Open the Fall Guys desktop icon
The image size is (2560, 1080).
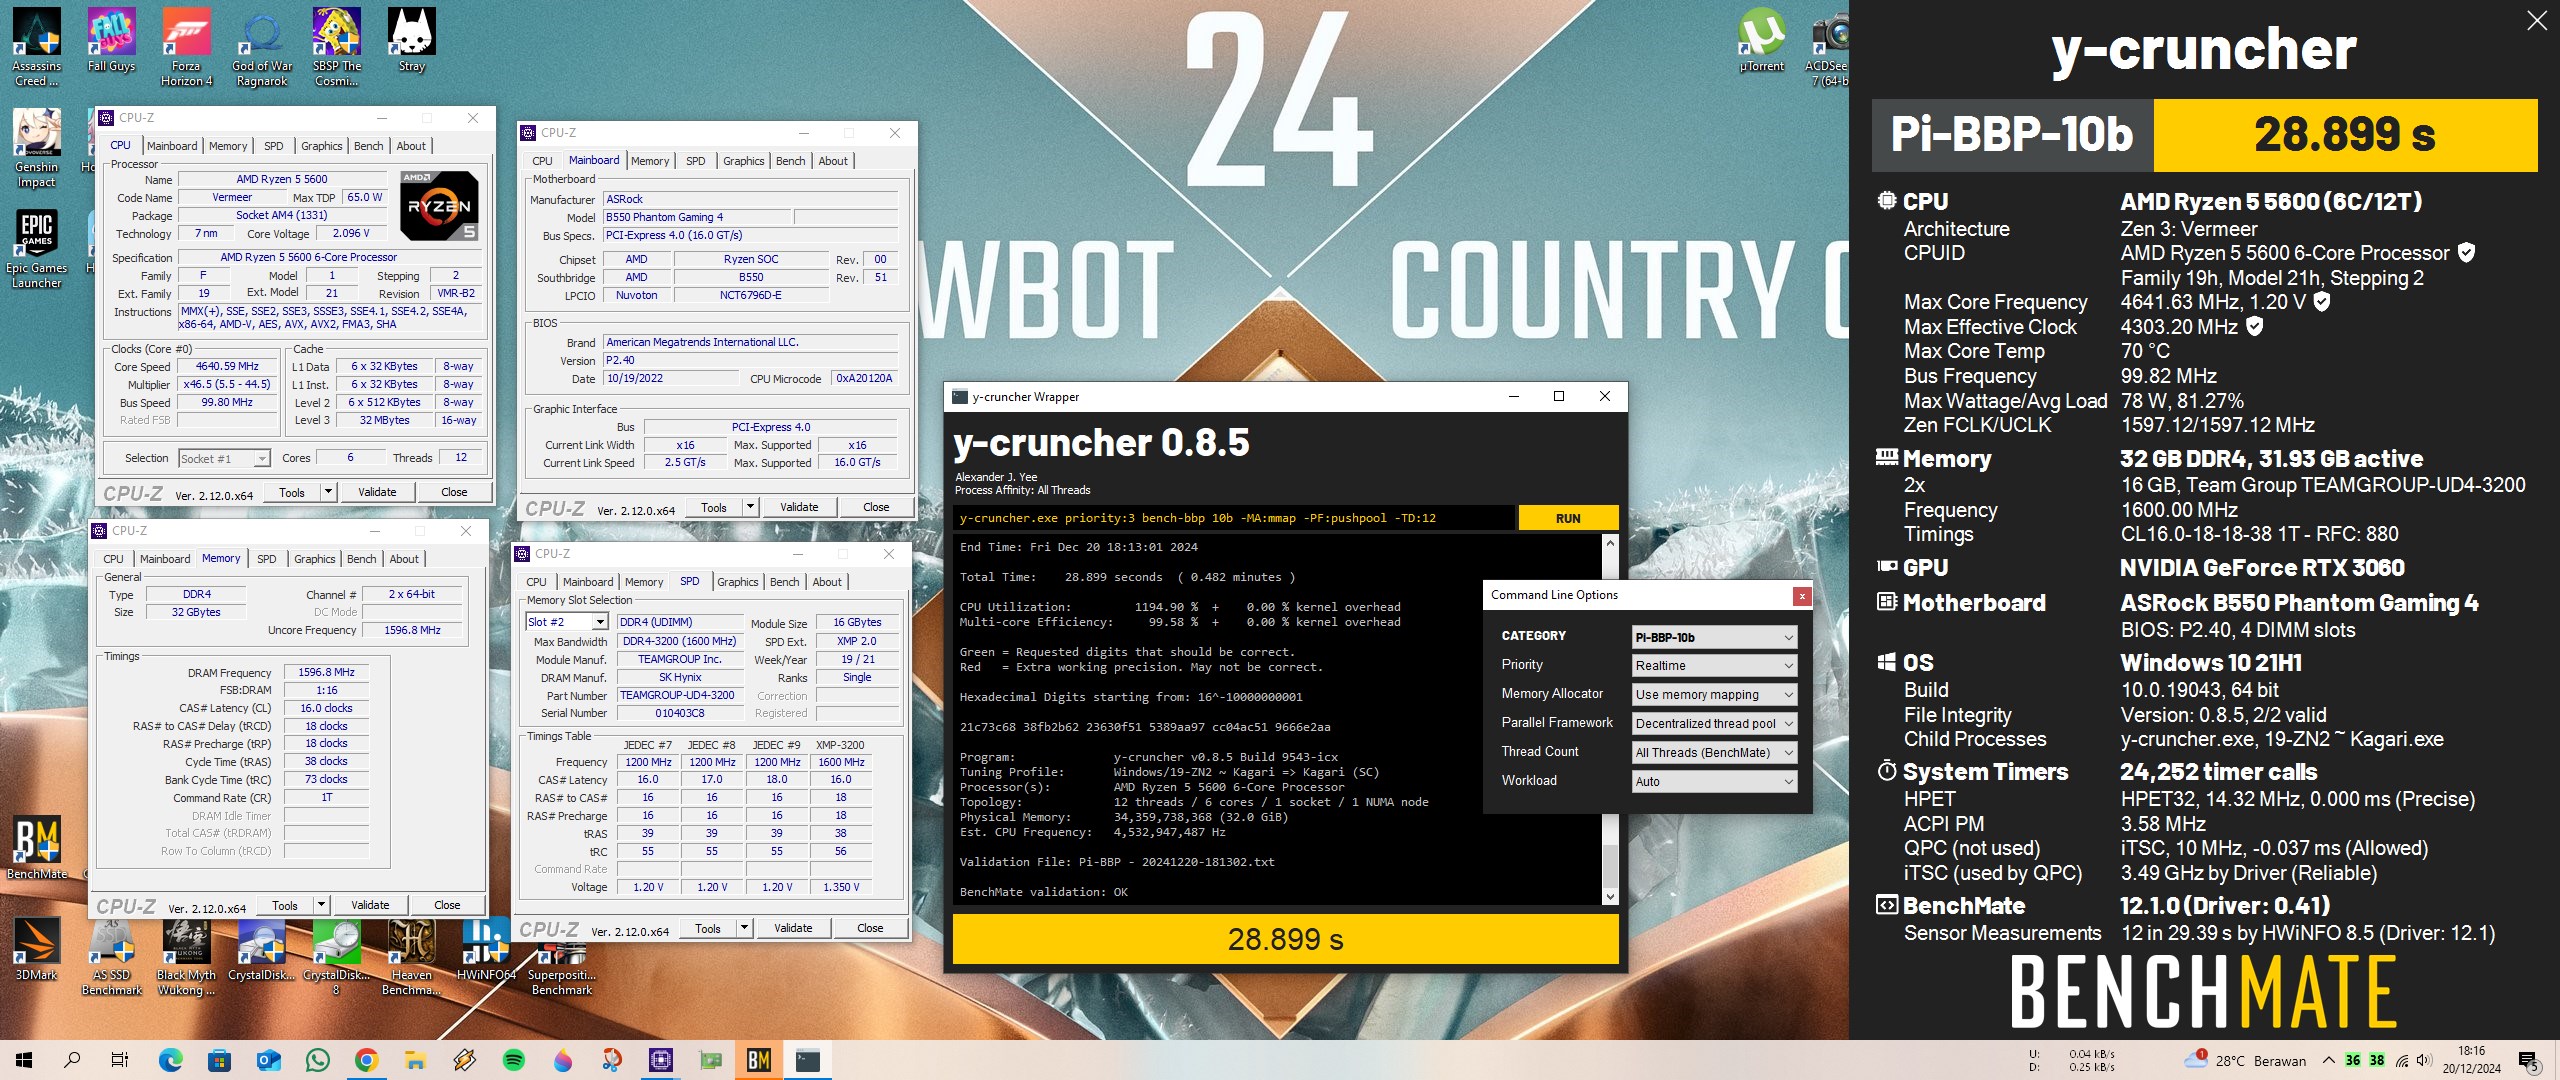coord(111,41)
